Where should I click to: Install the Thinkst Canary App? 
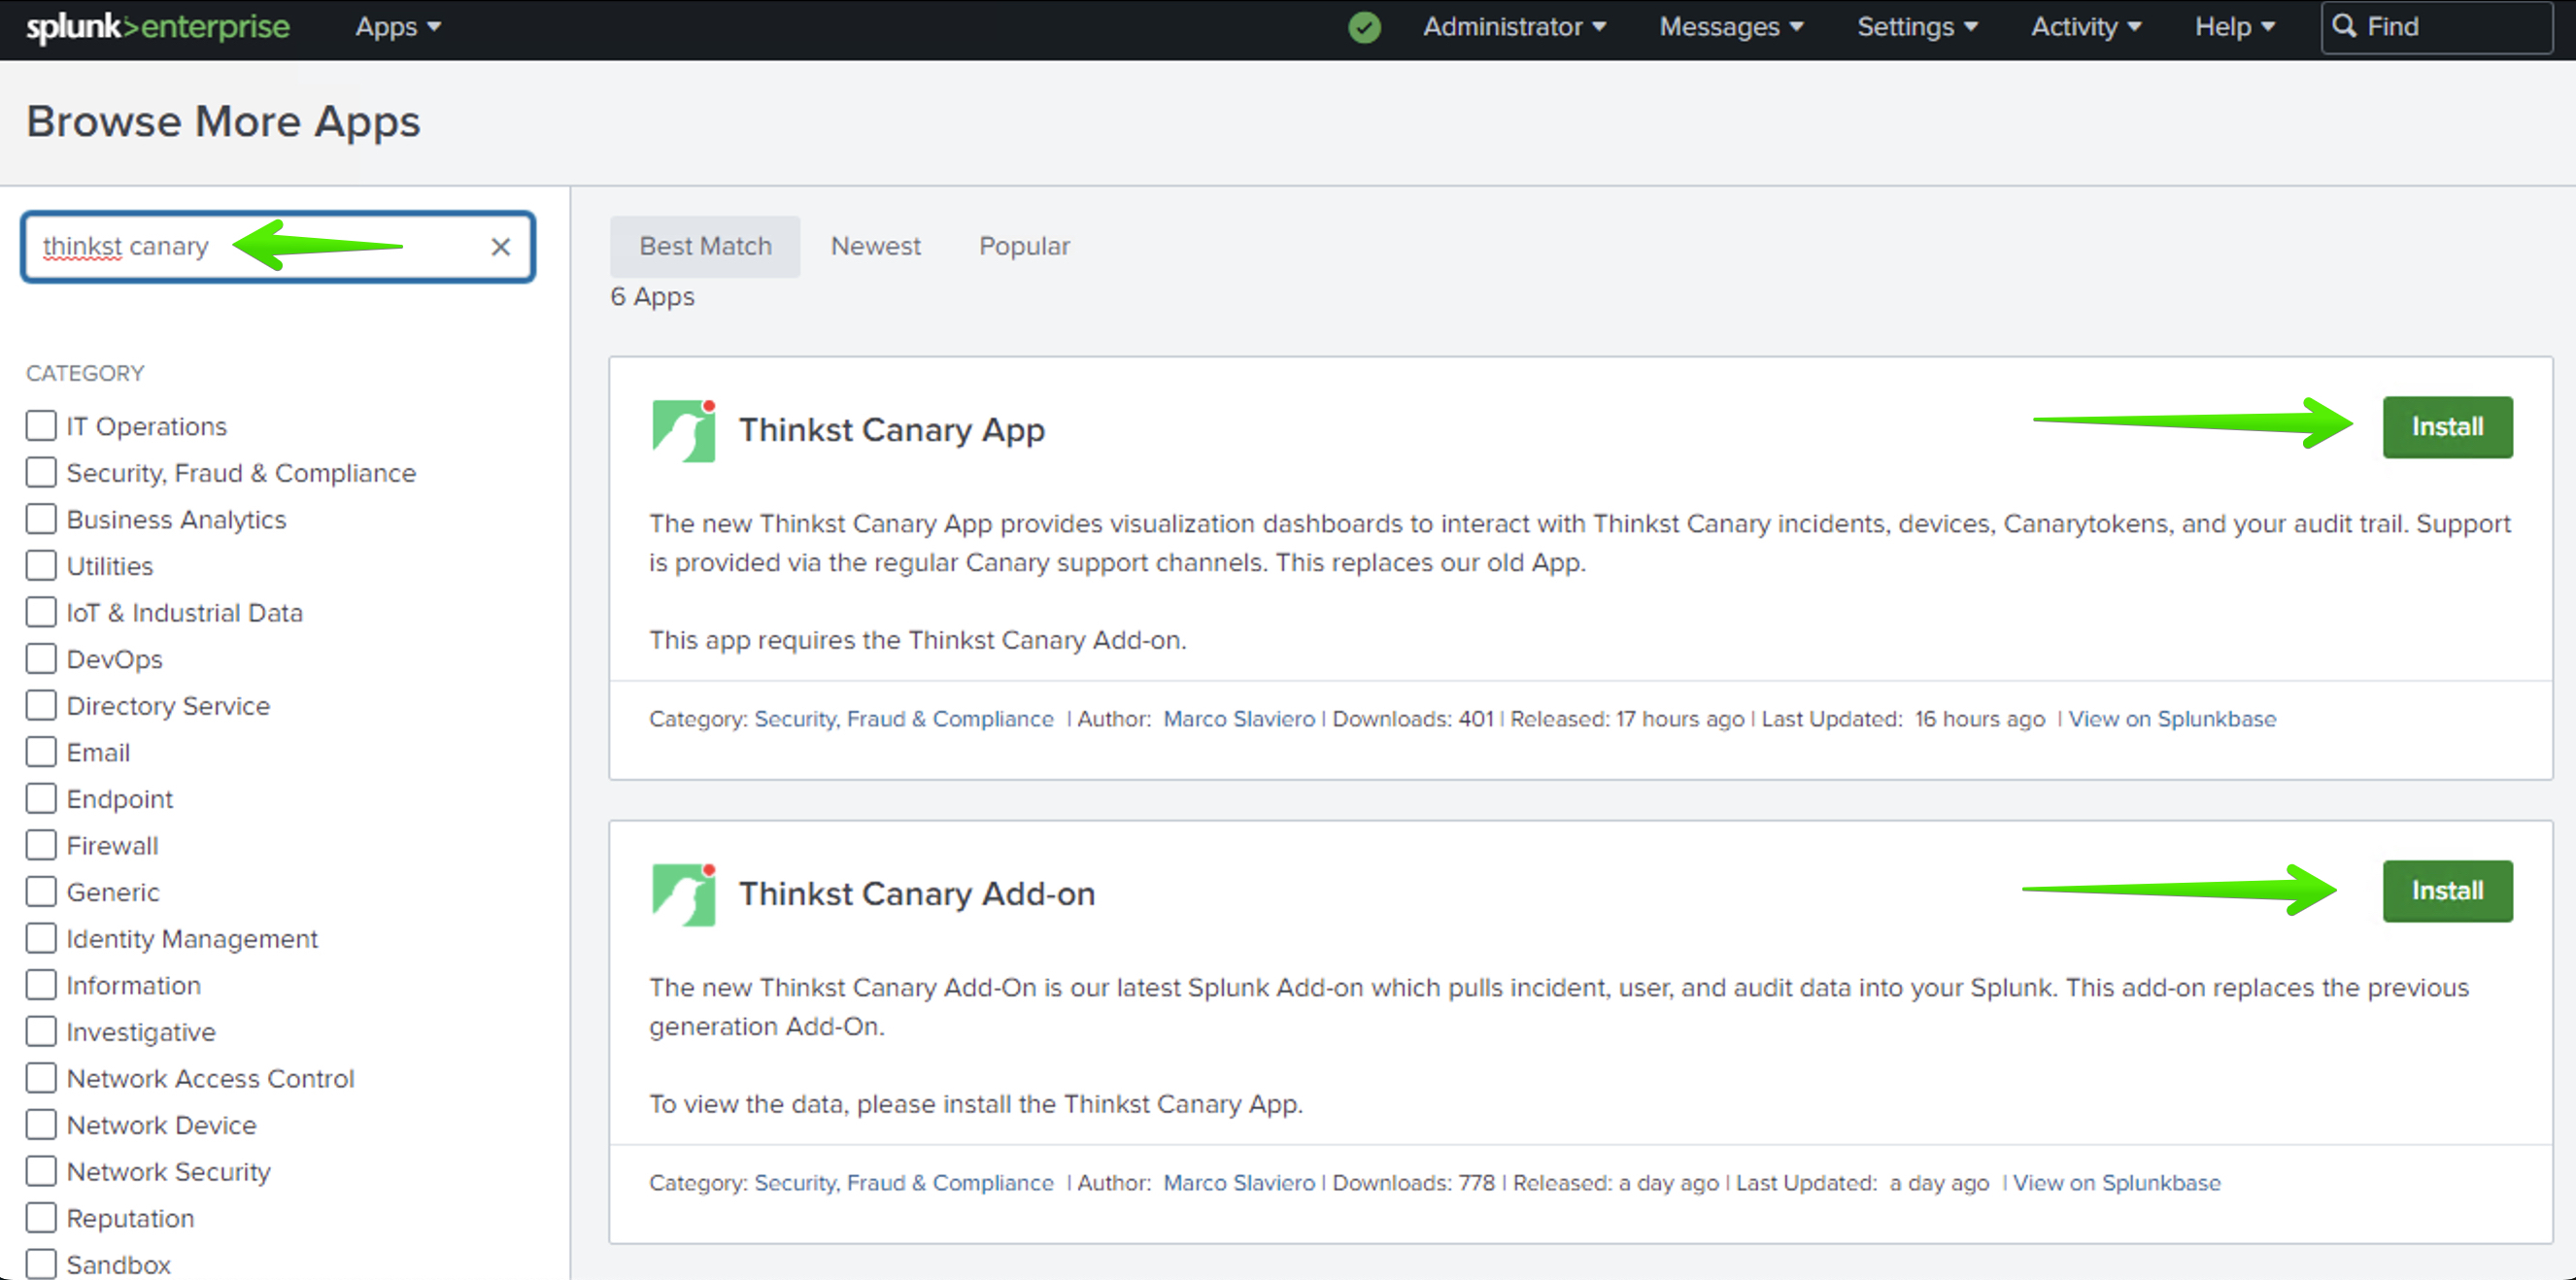coord(2447,427)
